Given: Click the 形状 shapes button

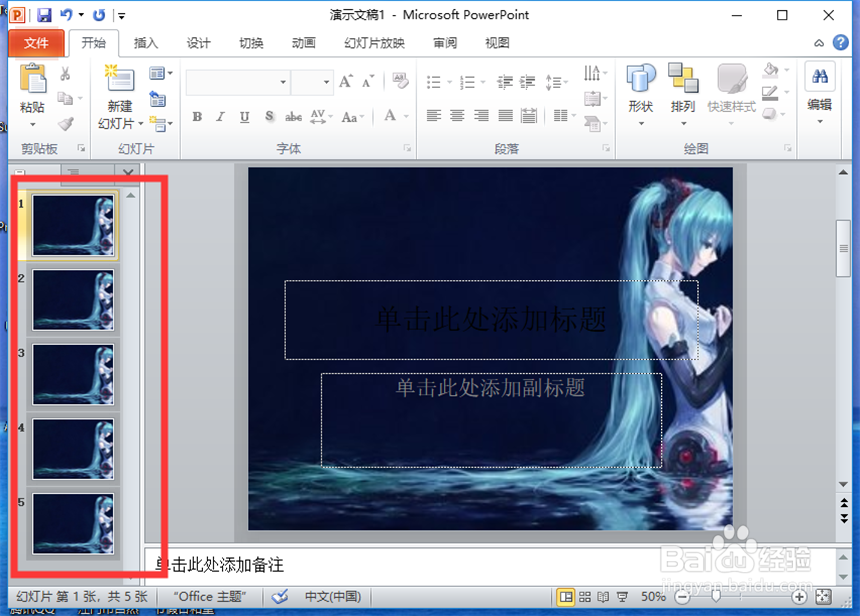Looking at the screenshot, I should click(641, 94).
